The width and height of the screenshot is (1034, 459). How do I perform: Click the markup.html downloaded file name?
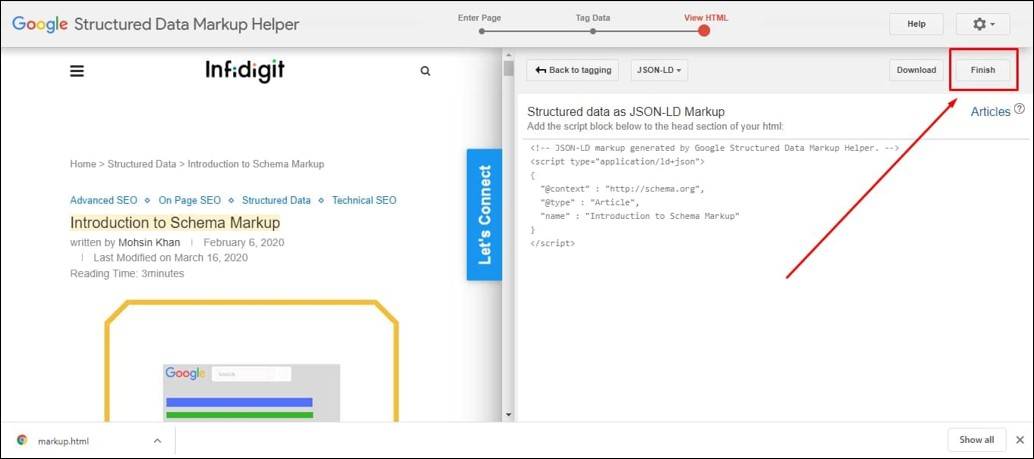63,441
